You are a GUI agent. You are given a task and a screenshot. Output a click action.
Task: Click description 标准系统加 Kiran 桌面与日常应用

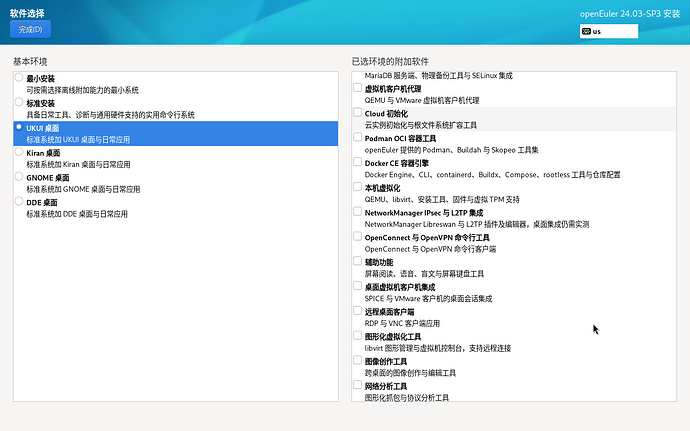click(78, 165)
